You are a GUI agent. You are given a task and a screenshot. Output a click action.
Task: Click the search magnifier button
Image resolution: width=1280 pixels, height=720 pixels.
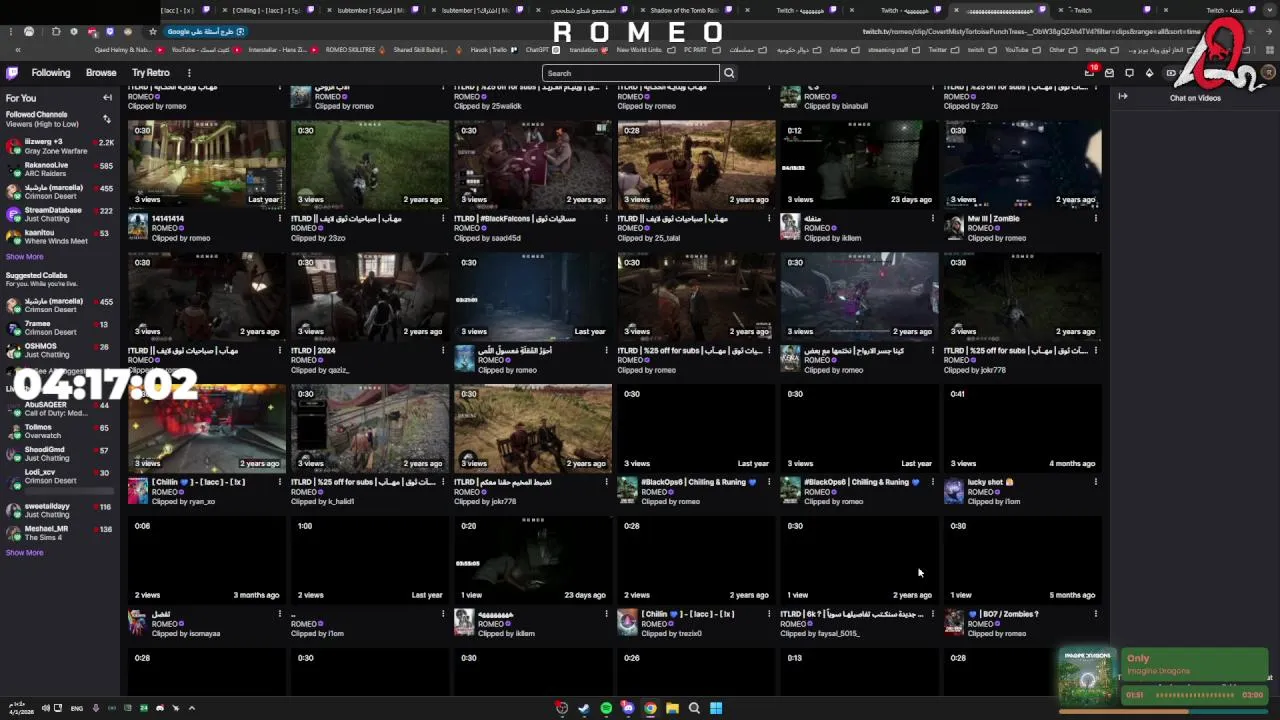pos(729,73)
